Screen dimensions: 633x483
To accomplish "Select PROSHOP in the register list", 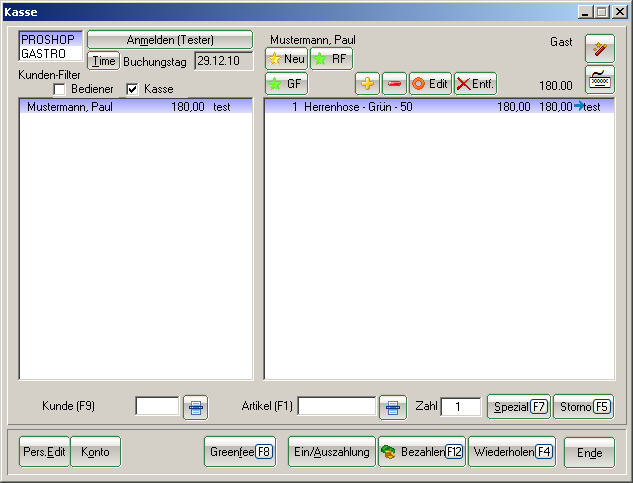I will pos(50,39).
